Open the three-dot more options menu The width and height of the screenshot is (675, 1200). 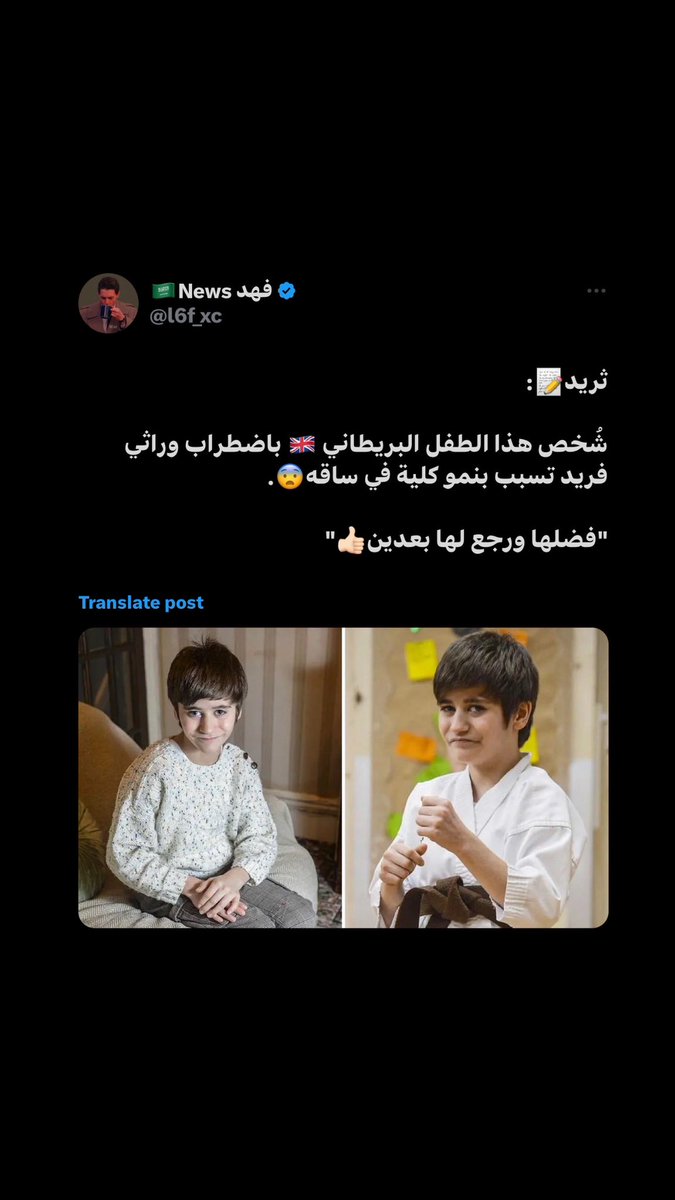(x=596, y=291)
